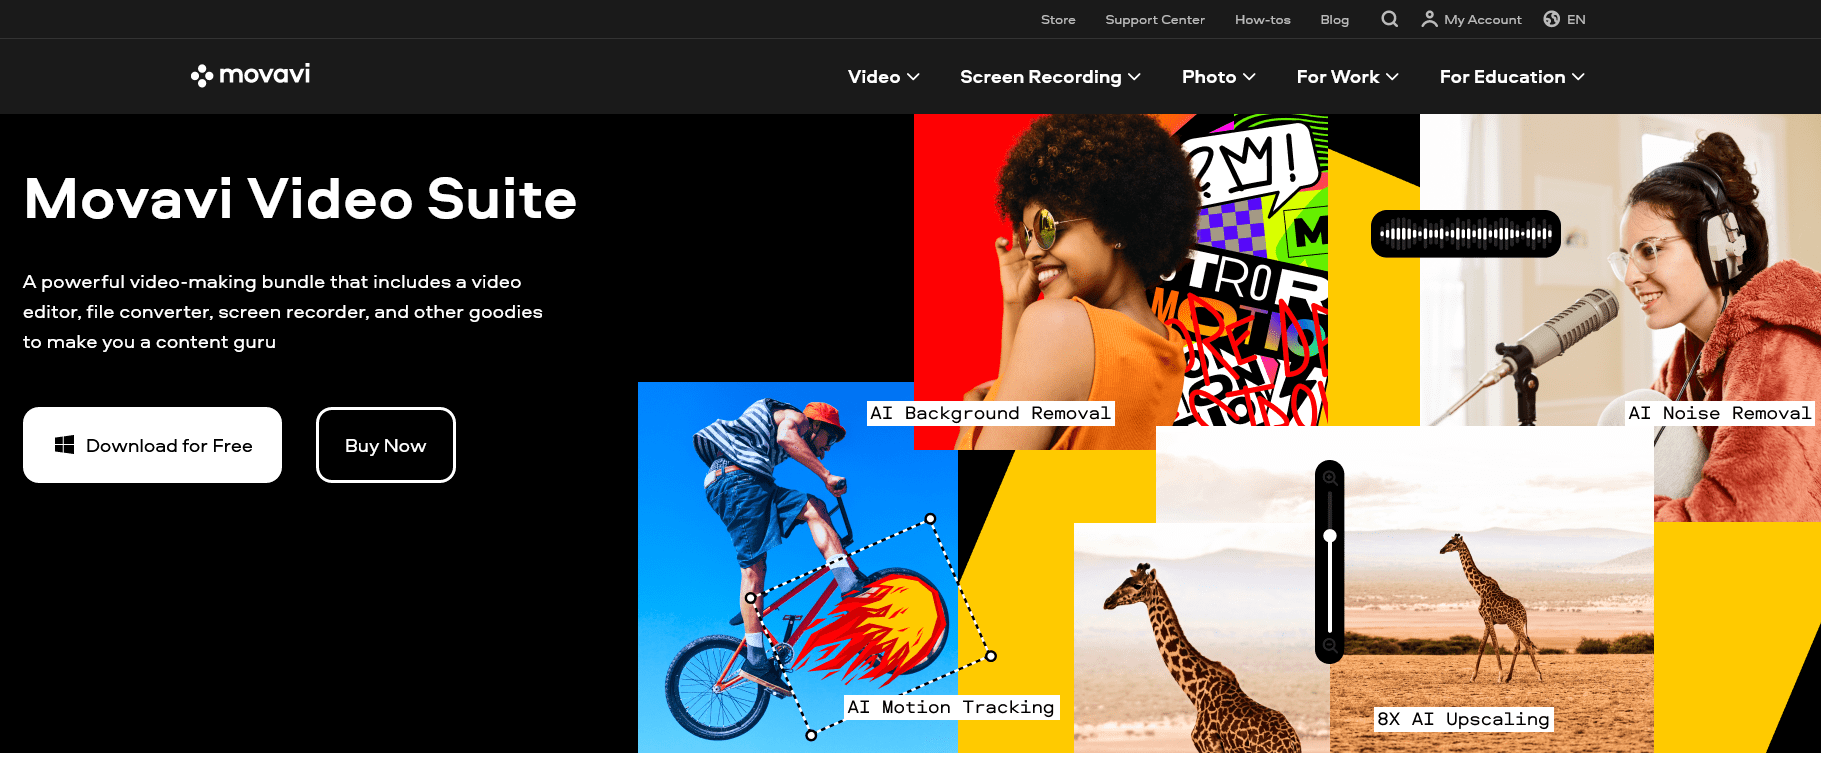The height and width of the screenshot is (773, 1821).
Task: Click the vertical upscaling slider handle
Action: click(1330, 536)
